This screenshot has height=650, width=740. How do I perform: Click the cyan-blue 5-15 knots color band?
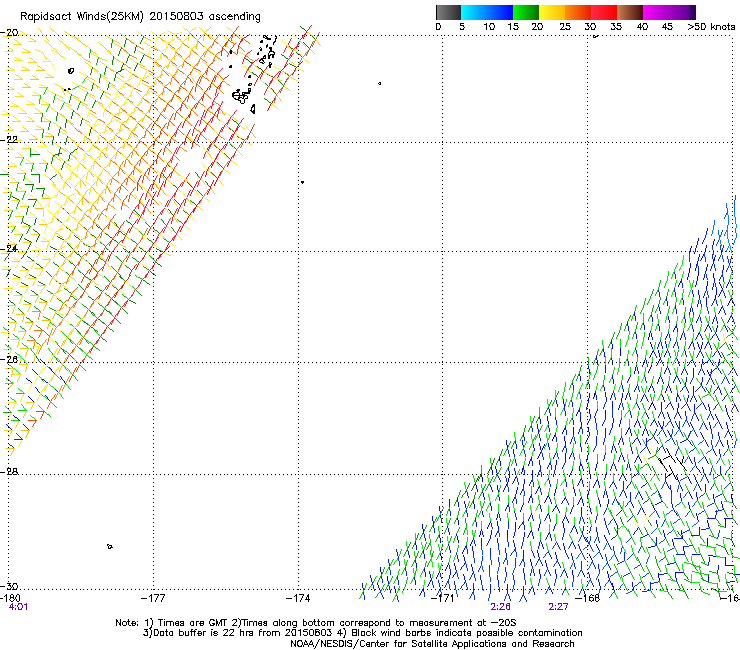(487, 12)
